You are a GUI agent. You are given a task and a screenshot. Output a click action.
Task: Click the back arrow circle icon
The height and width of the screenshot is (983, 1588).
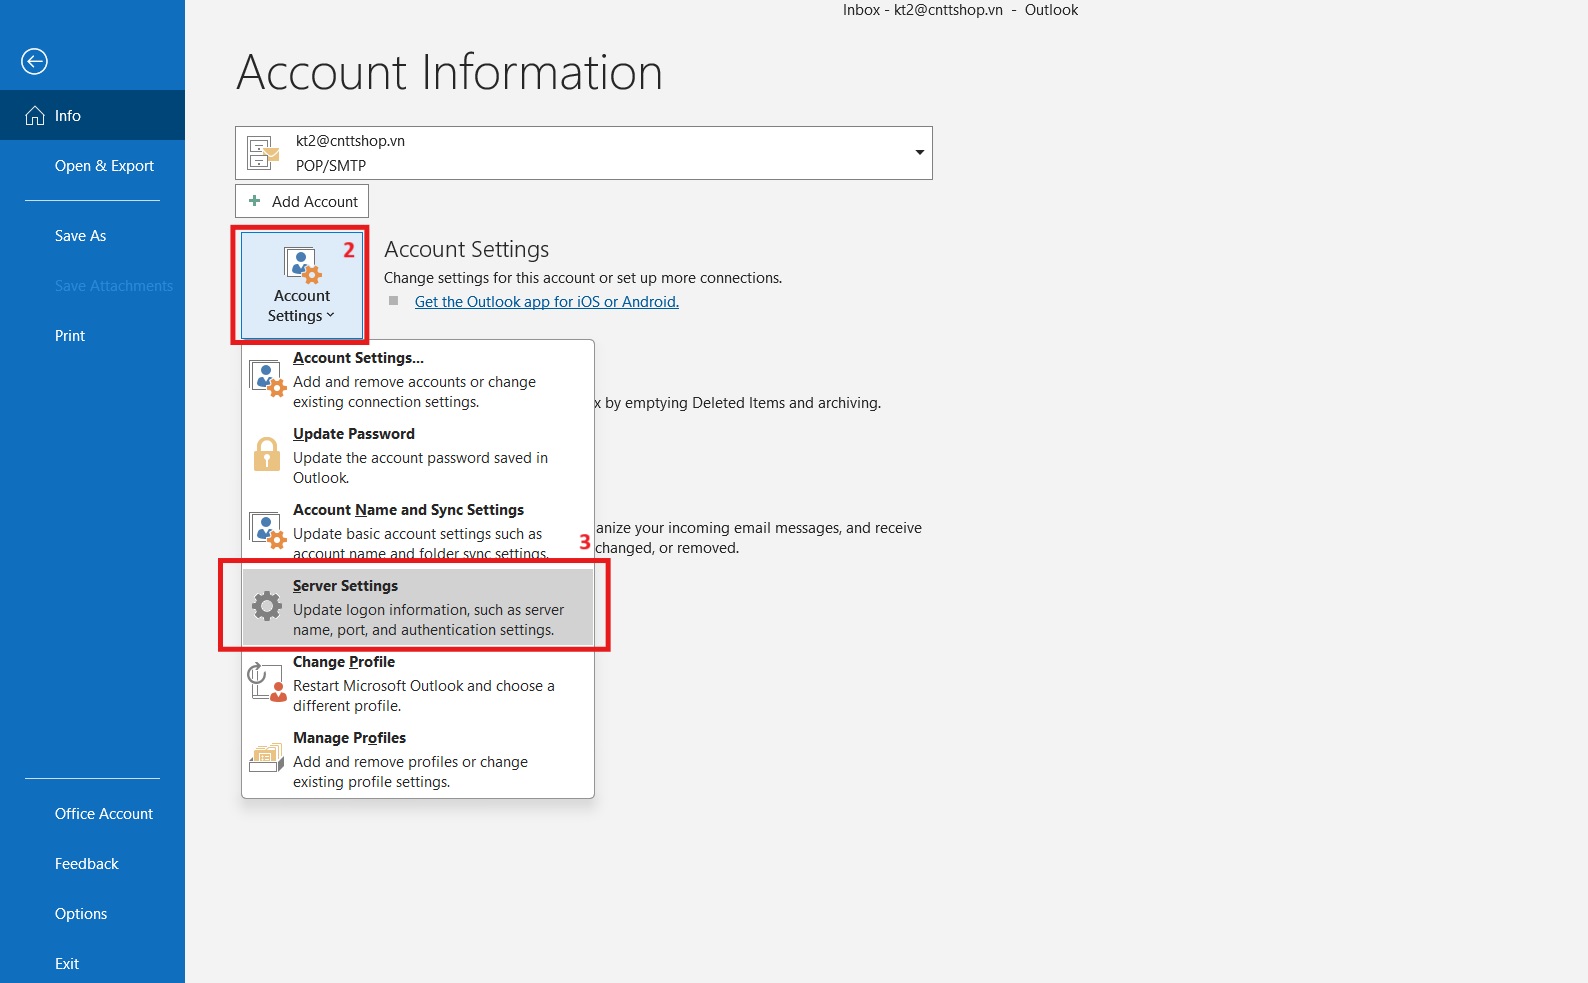click(x=35, y=62)
